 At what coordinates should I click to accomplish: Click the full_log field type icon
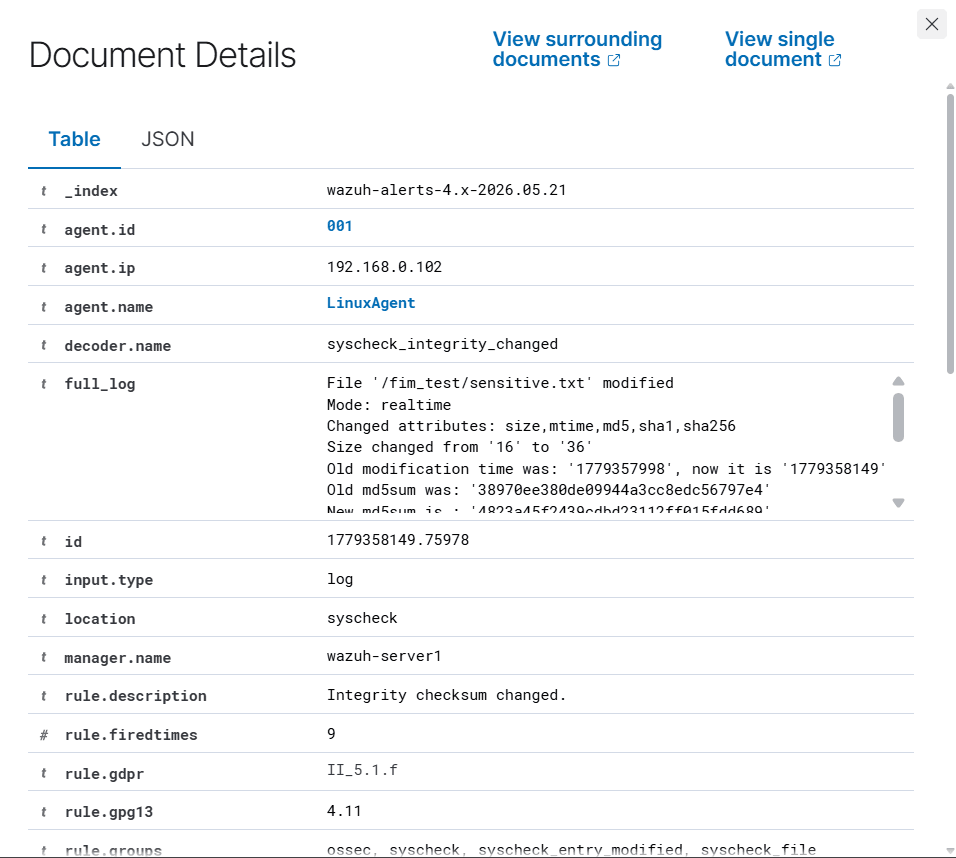(x=44, y=384)
